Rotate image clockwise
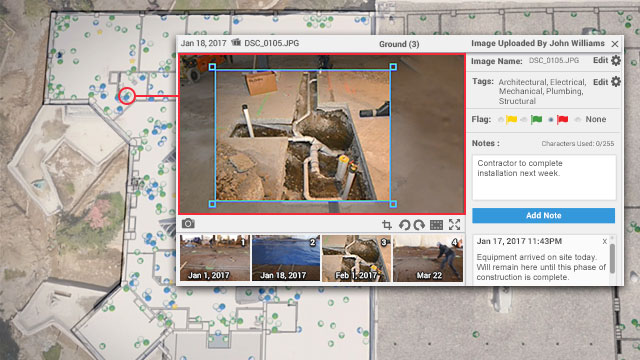Viewport: 640px width, 360px height. pyautogui.click(x=419, y=224)
